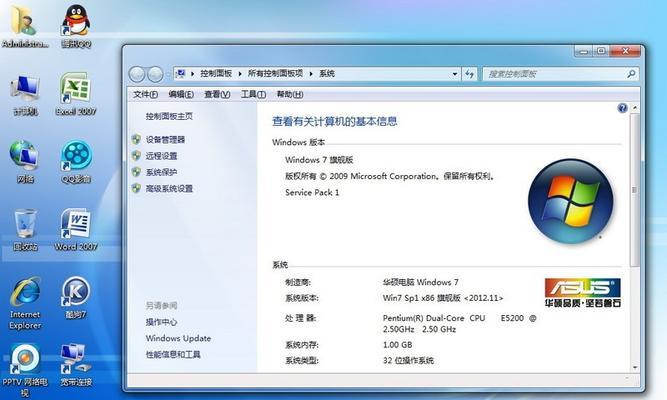Open the 宽带连接 broadband shortcut

tap(76, 365)
